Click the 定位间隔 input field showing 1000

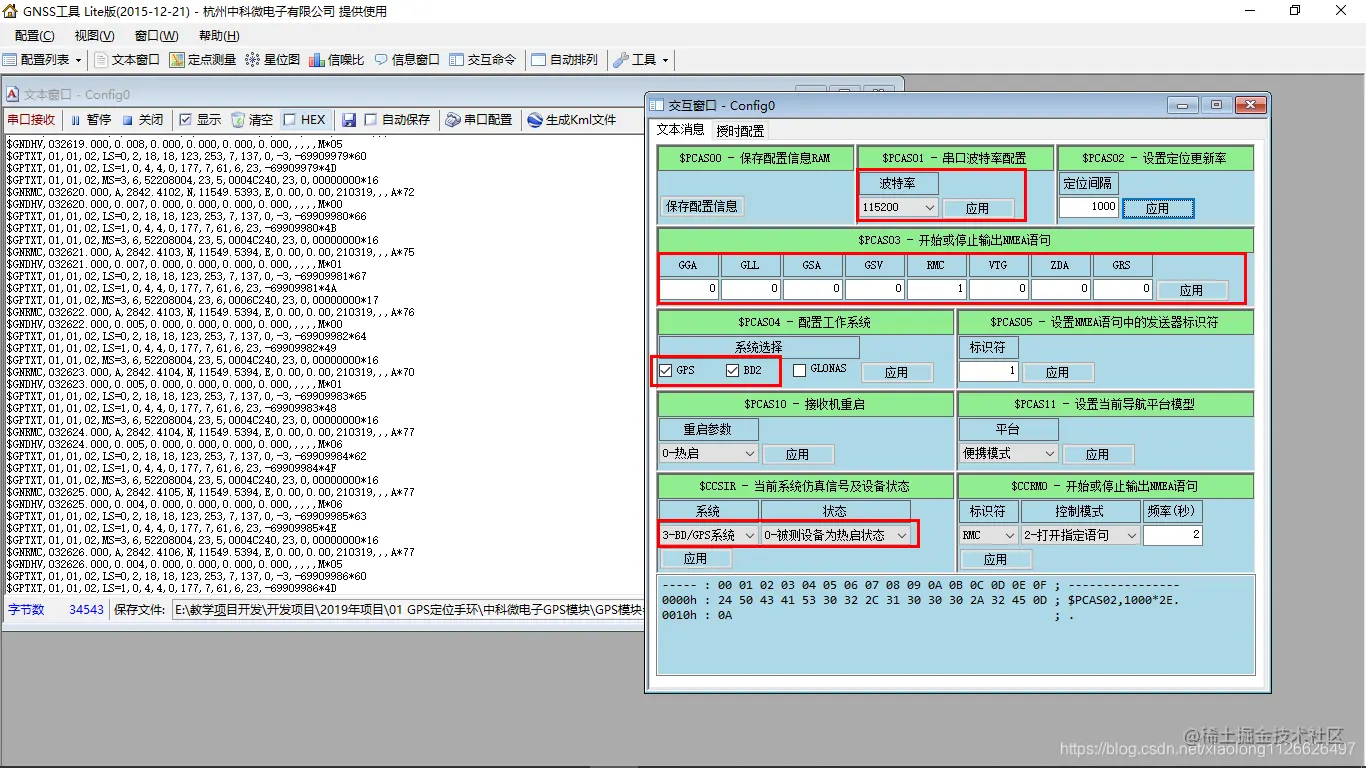[1088, 207]
